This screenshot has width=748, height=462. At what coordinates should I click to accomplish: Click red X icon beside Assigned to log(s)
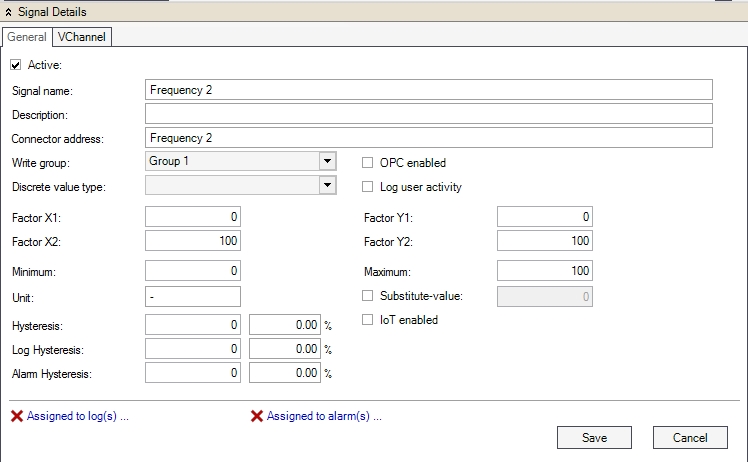(x=17, y=416)
